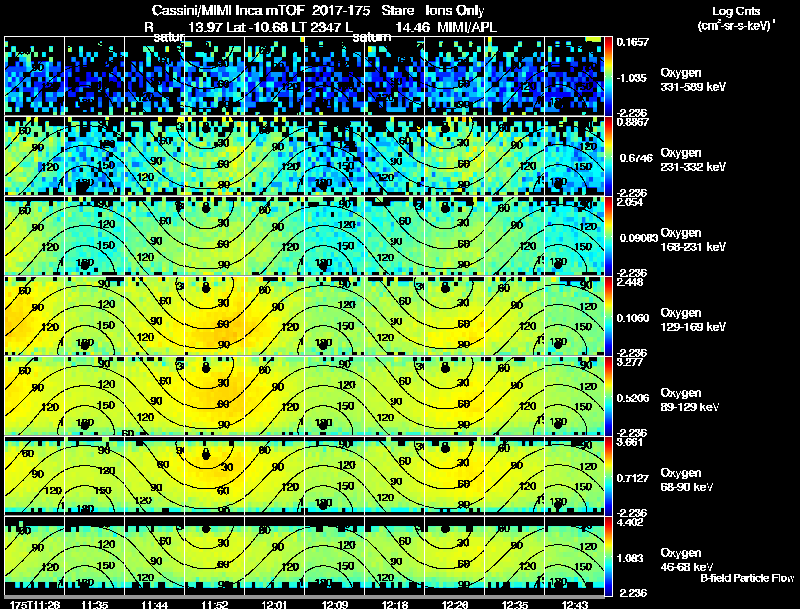800x609 pixels.
Task: Select the 12:26 time axis label
Action: pyautogui.click(x=455, y=605)
